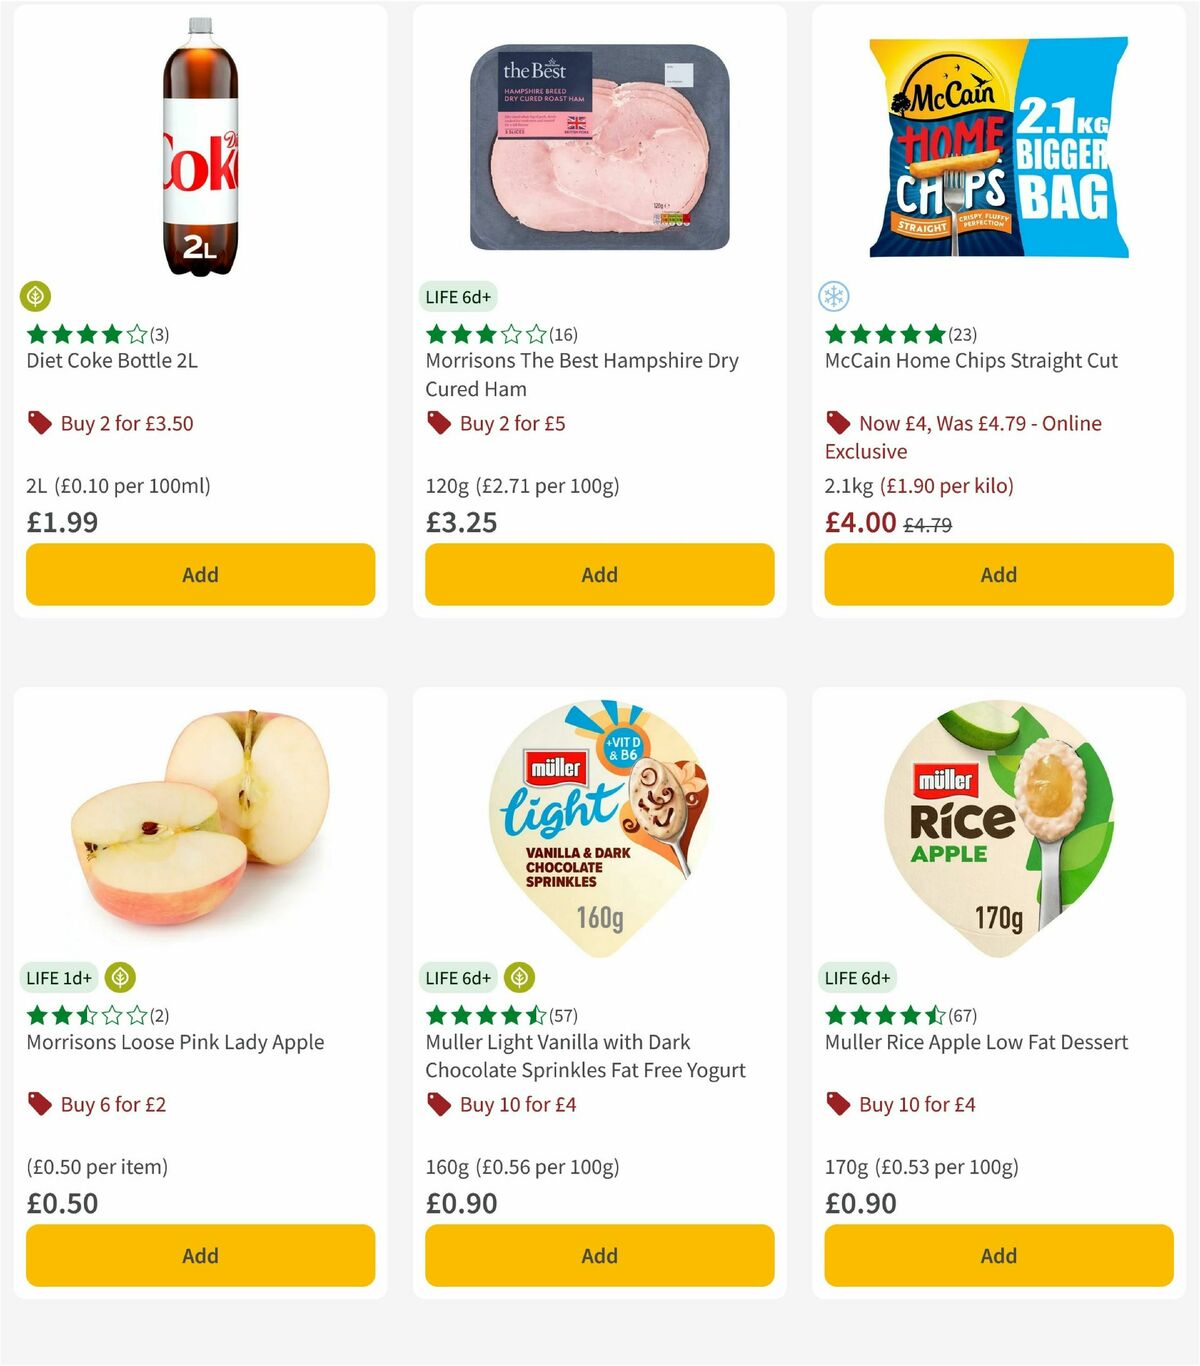Open the Diet Coke Bottle 2L product page

113,361
